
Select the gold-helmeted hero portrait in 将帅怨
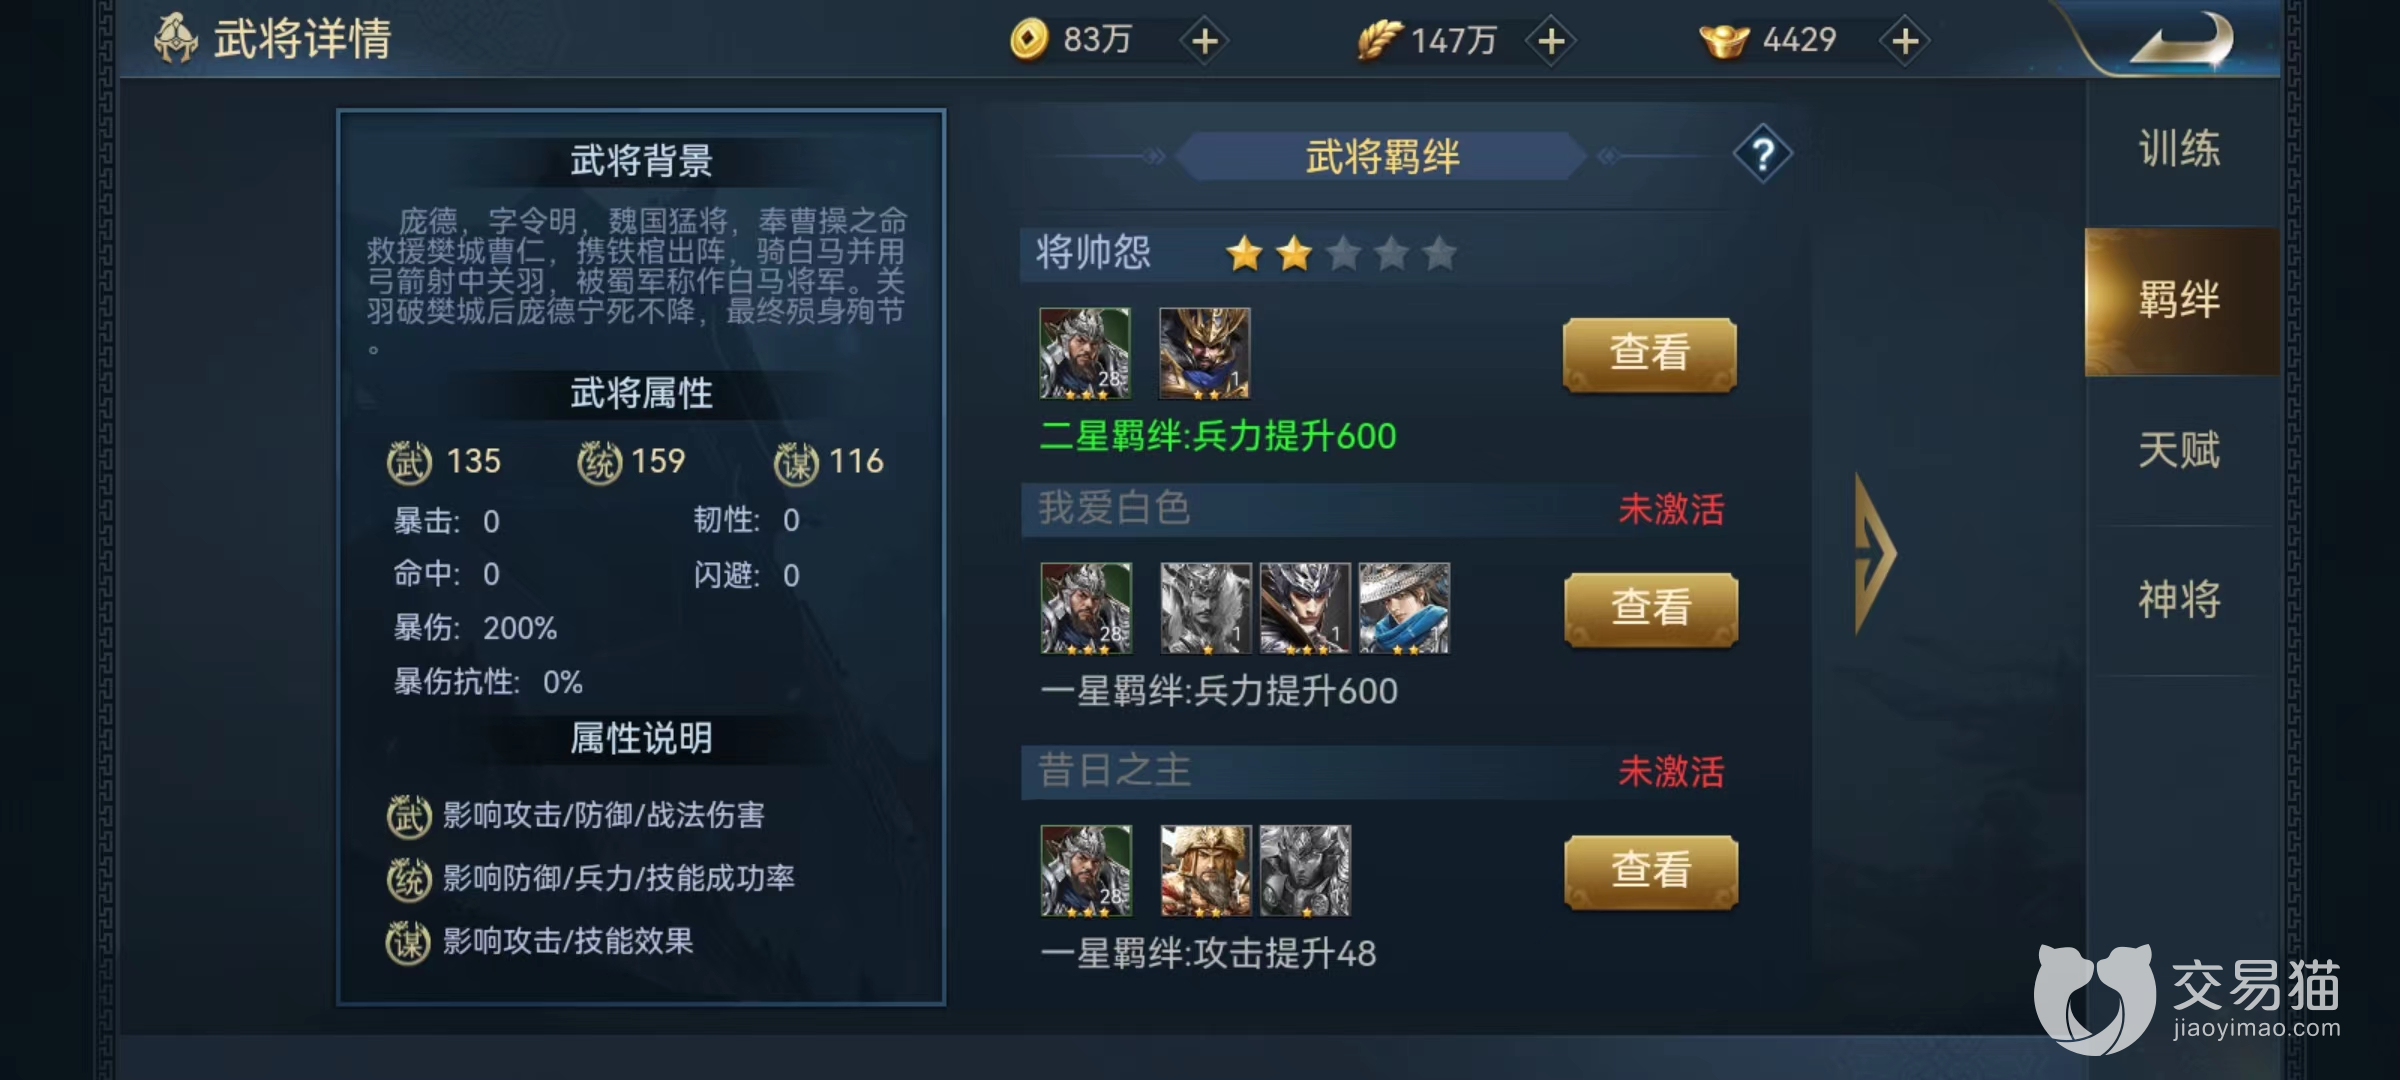(x=1205, y=353)
